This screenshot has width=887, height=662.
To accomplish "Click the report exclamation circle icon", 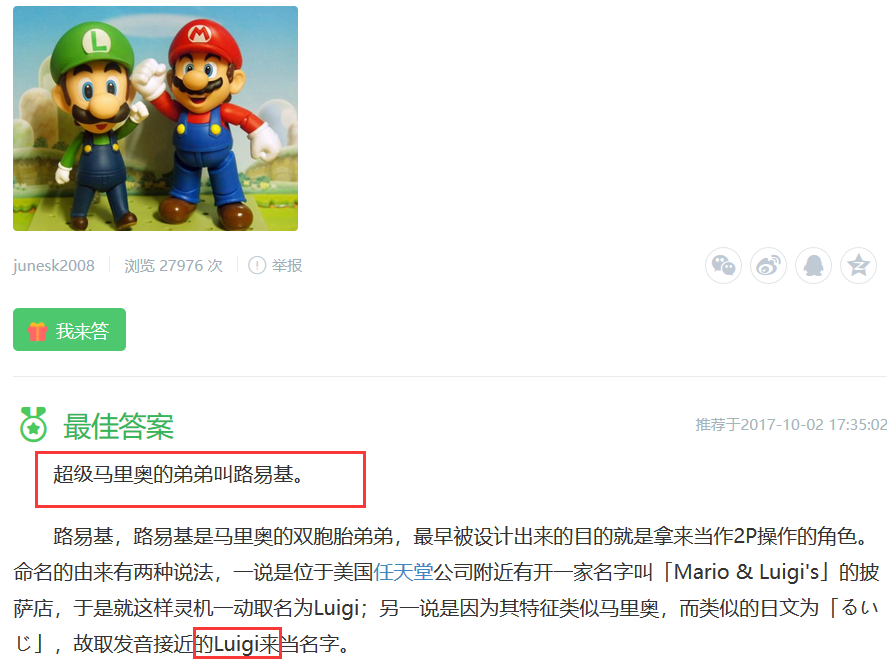I will click(x=257, y=265).
